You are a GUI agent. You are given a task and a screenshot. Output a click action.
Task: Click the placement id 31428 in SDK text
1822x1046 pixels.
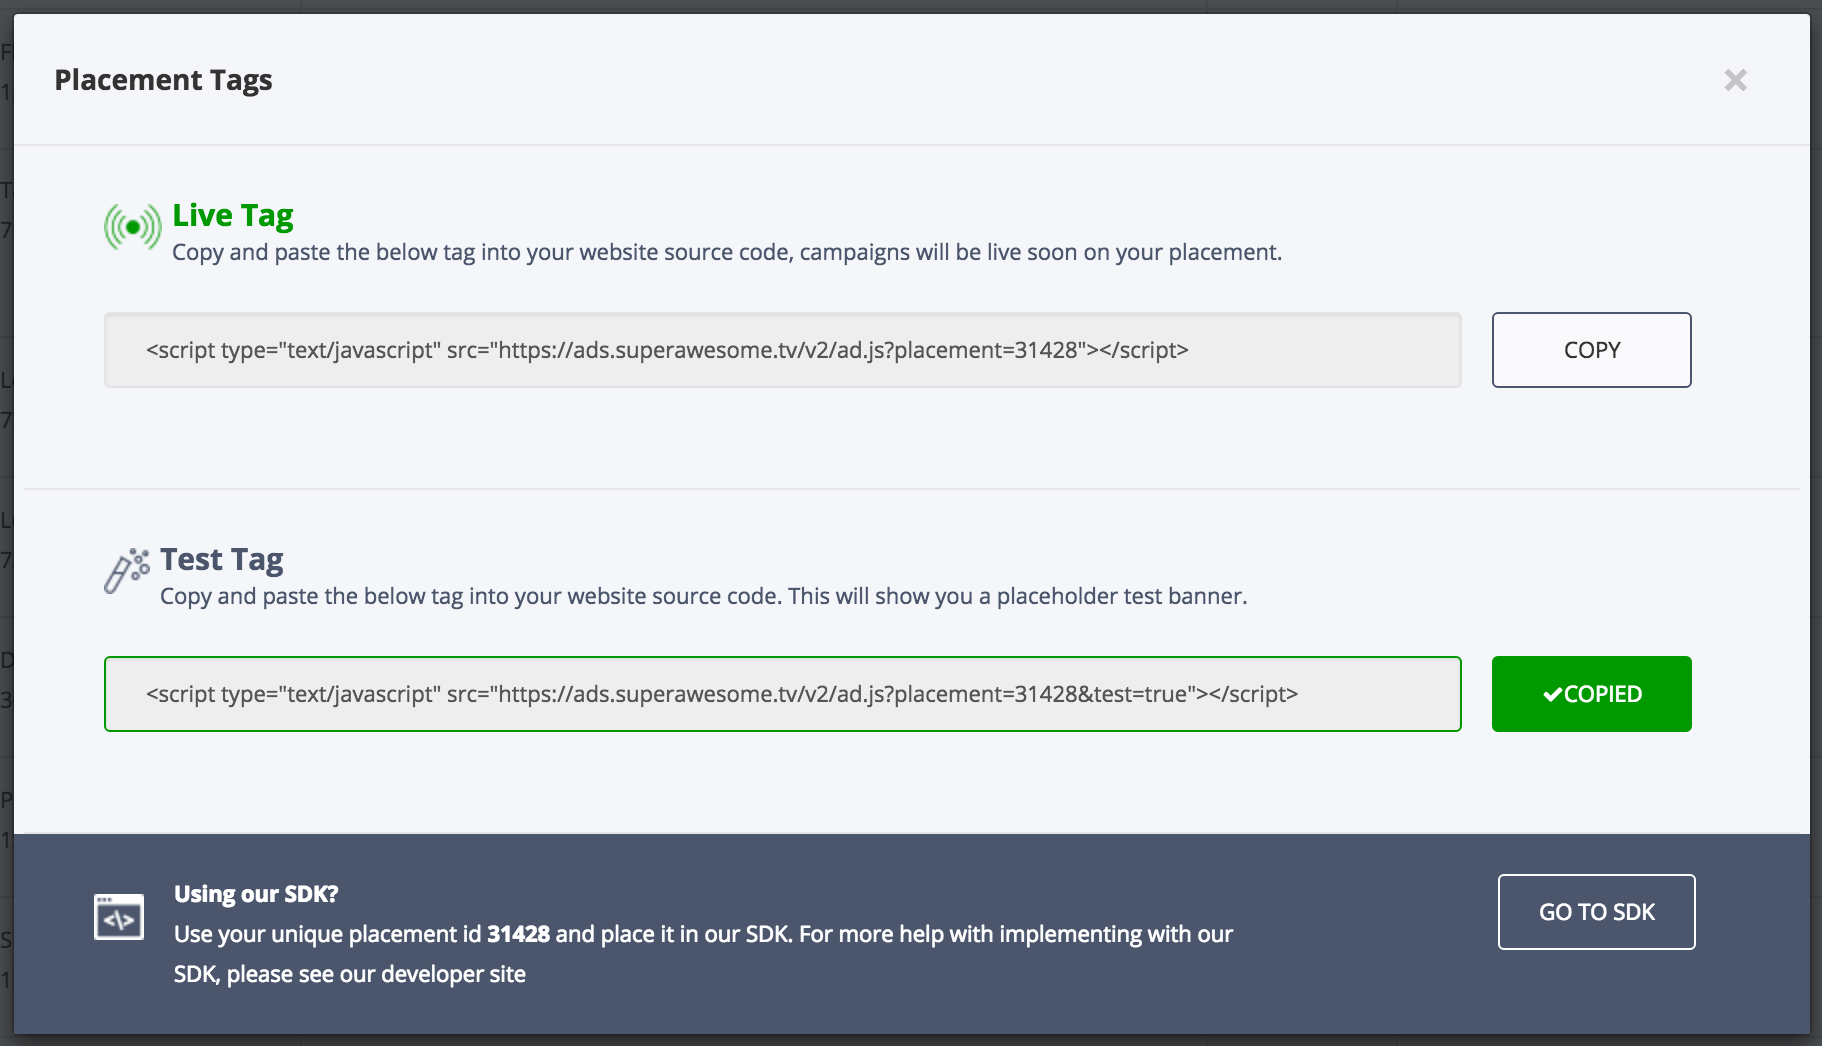(518, 934)
